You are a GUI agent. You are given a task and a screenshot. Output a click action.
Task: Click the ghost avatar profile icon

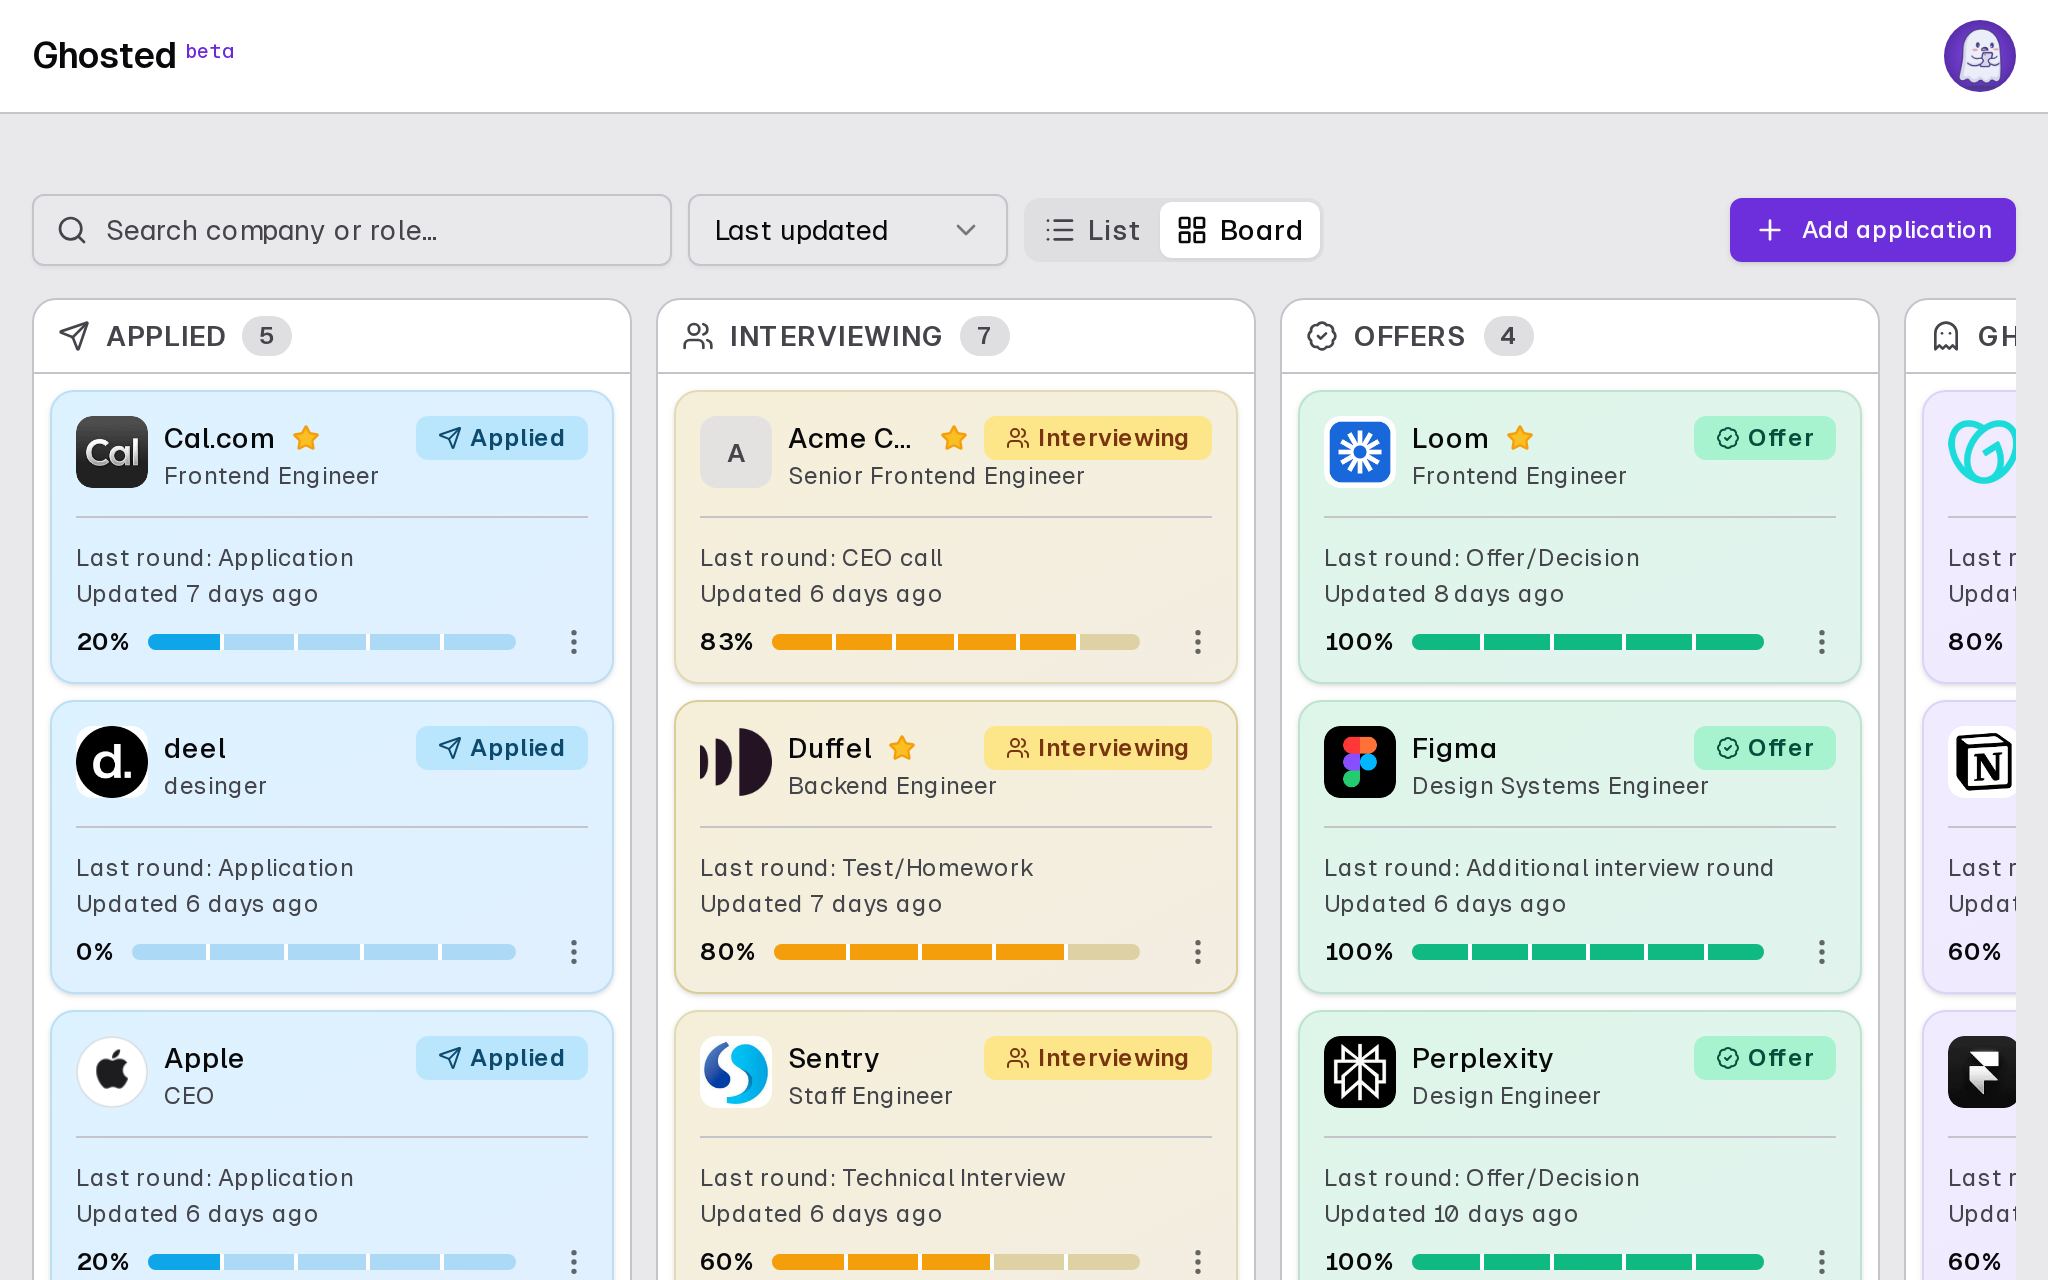(1979, 56)
